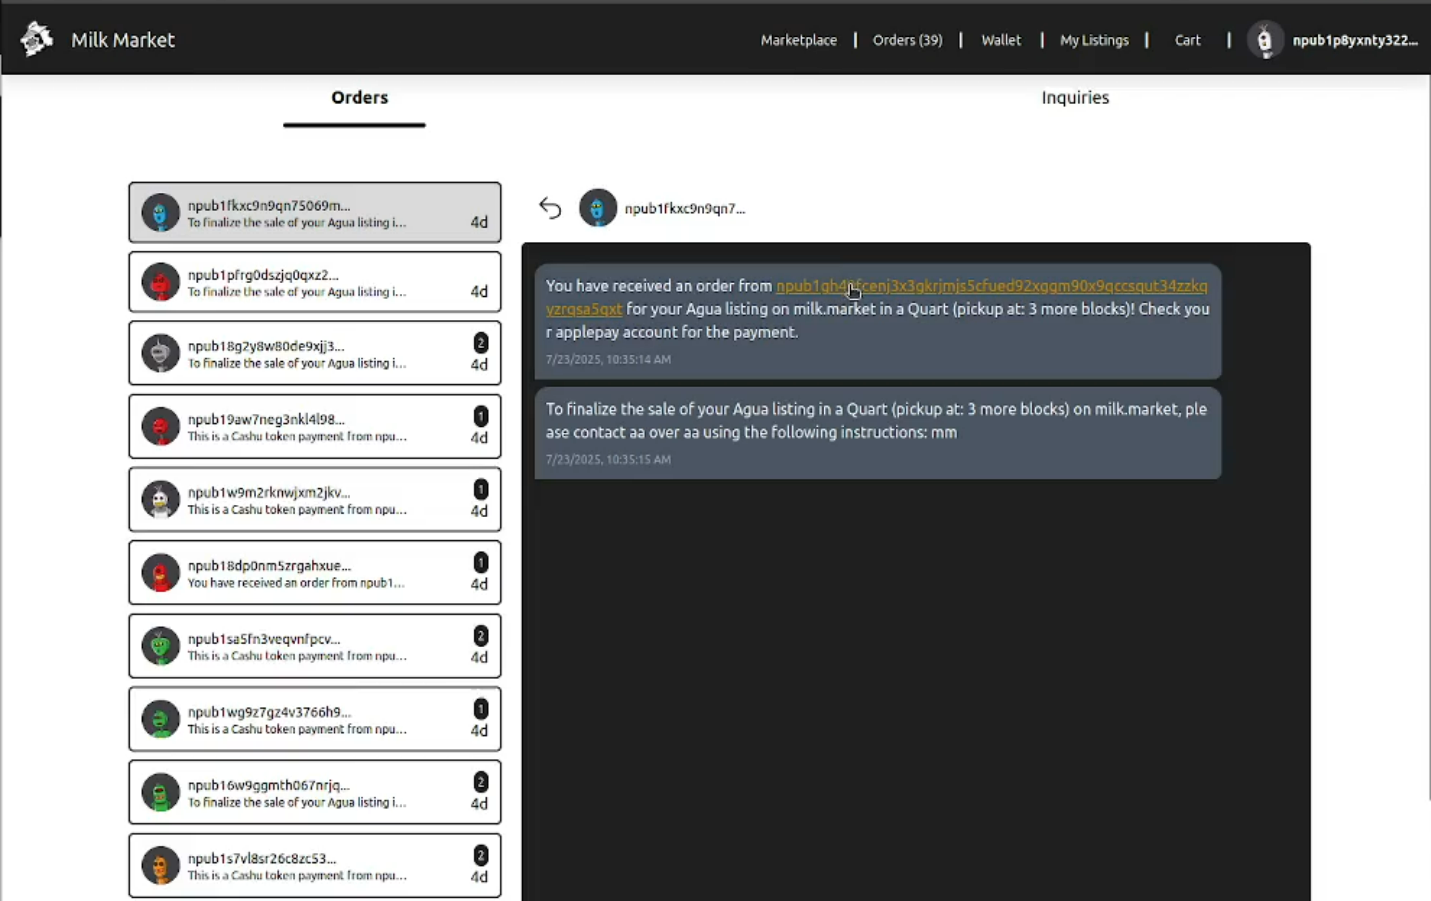Click avatar of npub18g2y8w80de9xjj3 conversation
Image resolution: width=1431 pixels, height=901 pixels.
click(x=160, y=354)
